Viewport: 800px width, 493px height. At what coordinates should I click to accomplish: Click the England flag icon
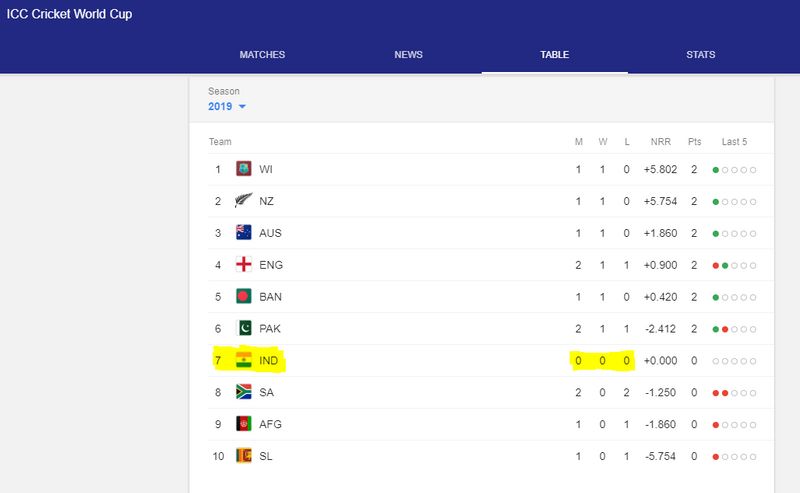tap(243, 264)
